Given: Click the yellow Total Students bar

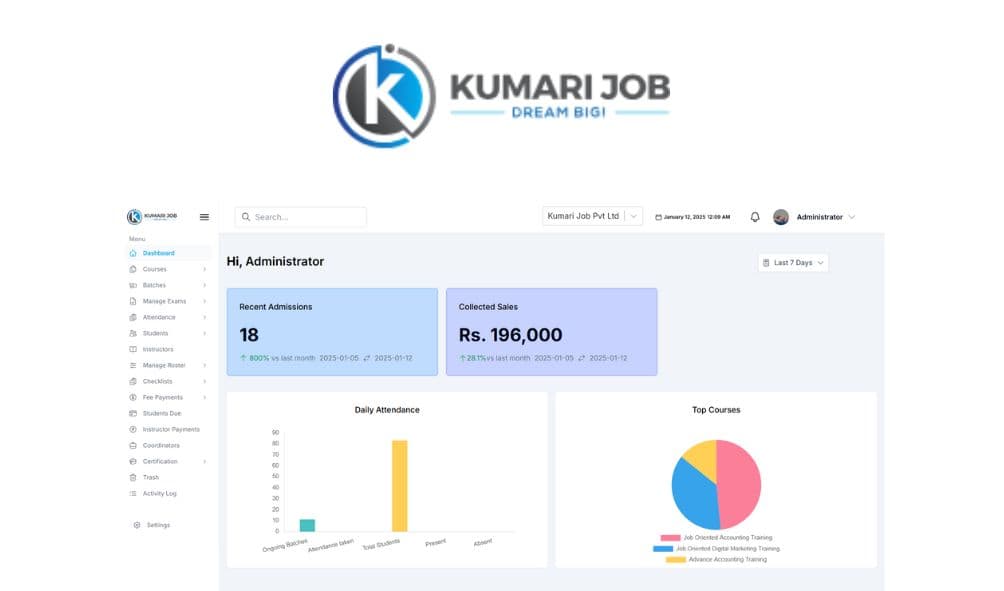Looking at the screenshot, I should [x=400, y=486].
